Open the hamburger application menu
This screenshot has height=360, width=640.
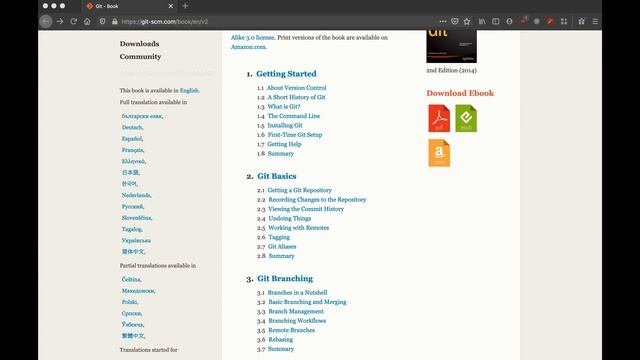[x=595, y=22]
